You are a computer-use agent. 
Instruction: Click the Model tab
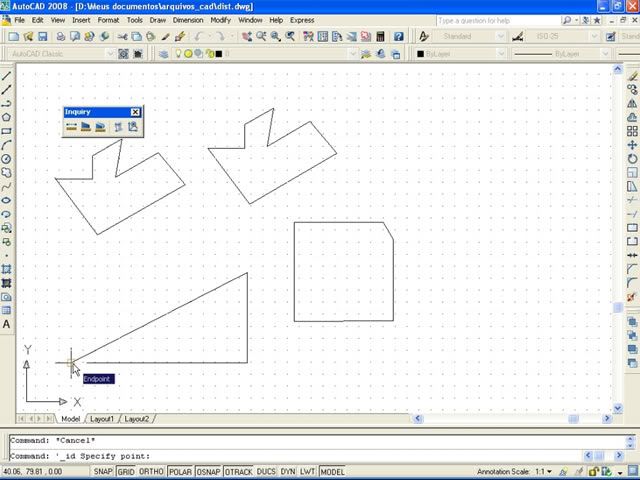point(70,419)
